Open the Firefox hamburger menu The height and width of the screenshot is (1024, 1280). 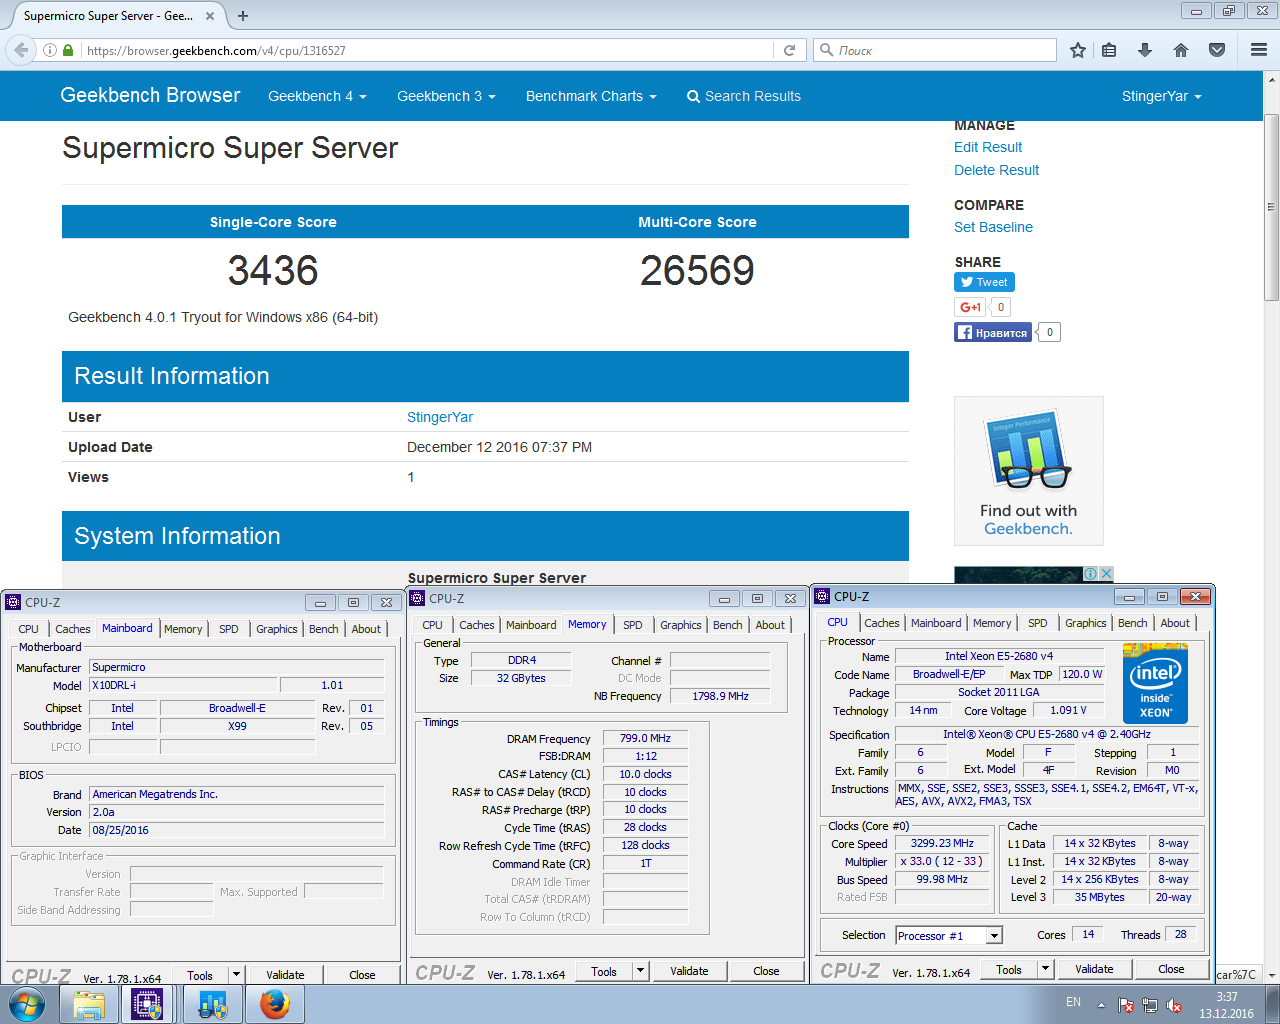tap(1259, 50)
